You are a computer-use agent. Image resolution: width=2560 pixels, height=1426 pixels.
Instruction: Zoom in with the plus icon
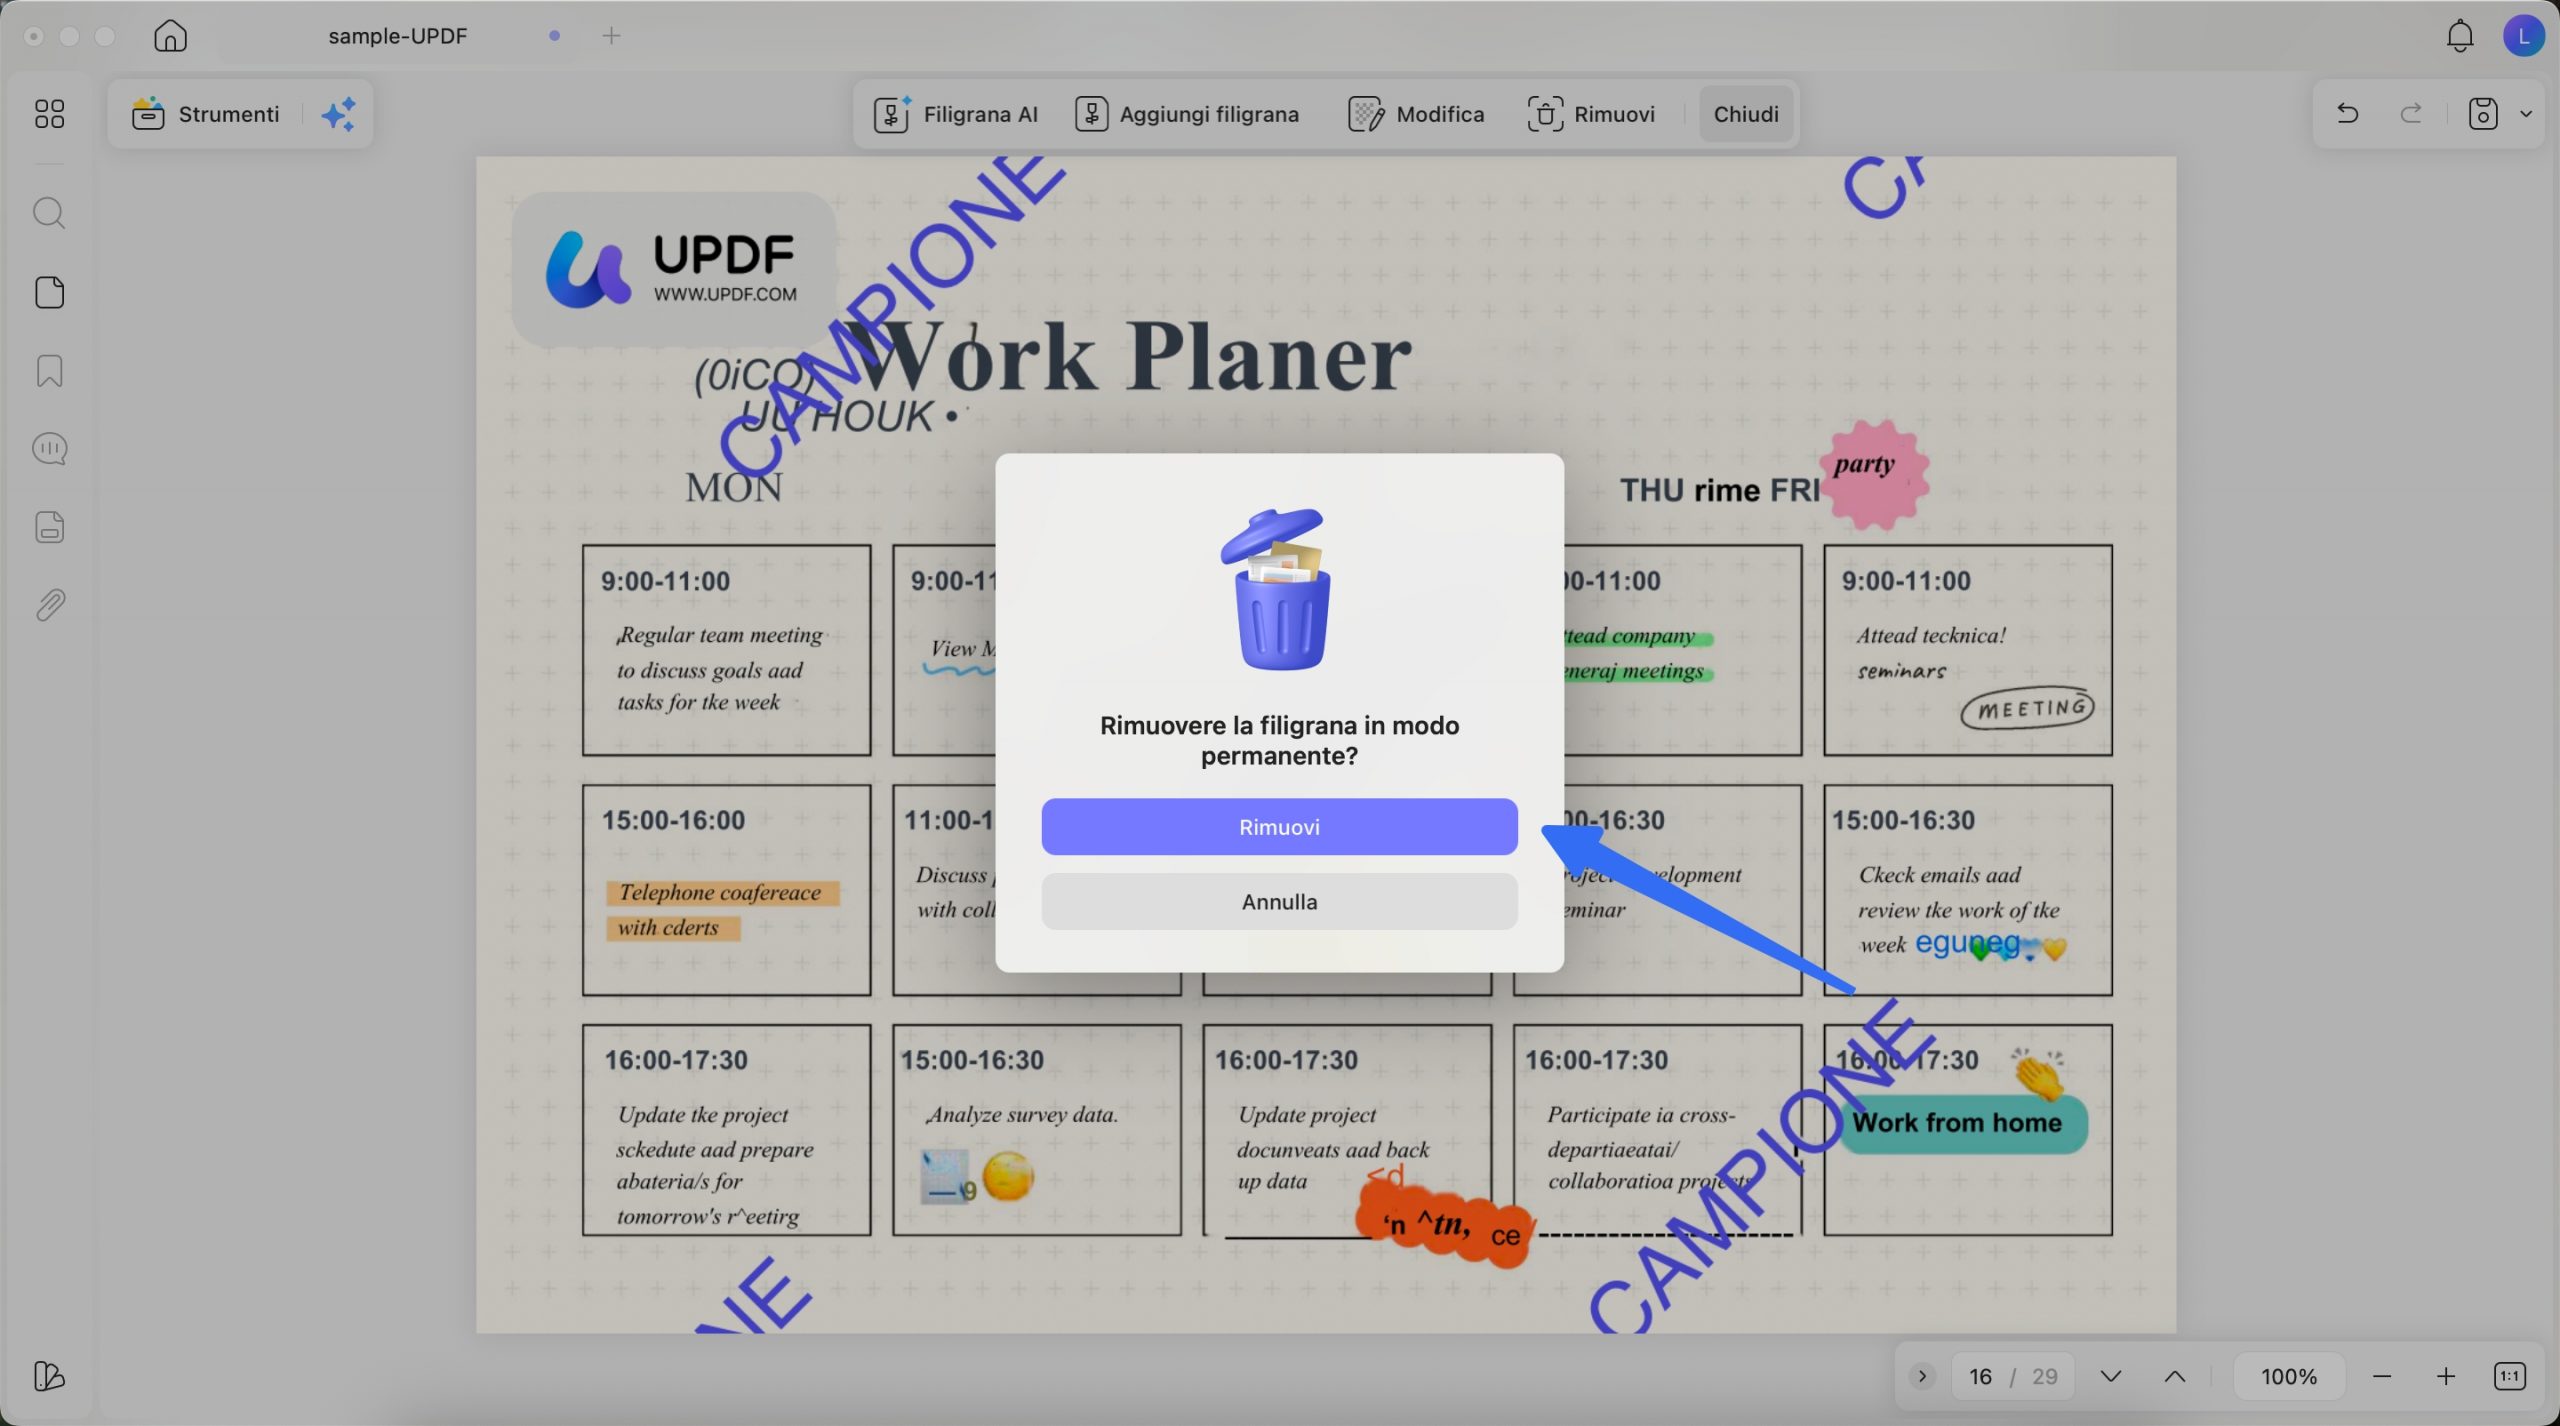[2445, 1376]
